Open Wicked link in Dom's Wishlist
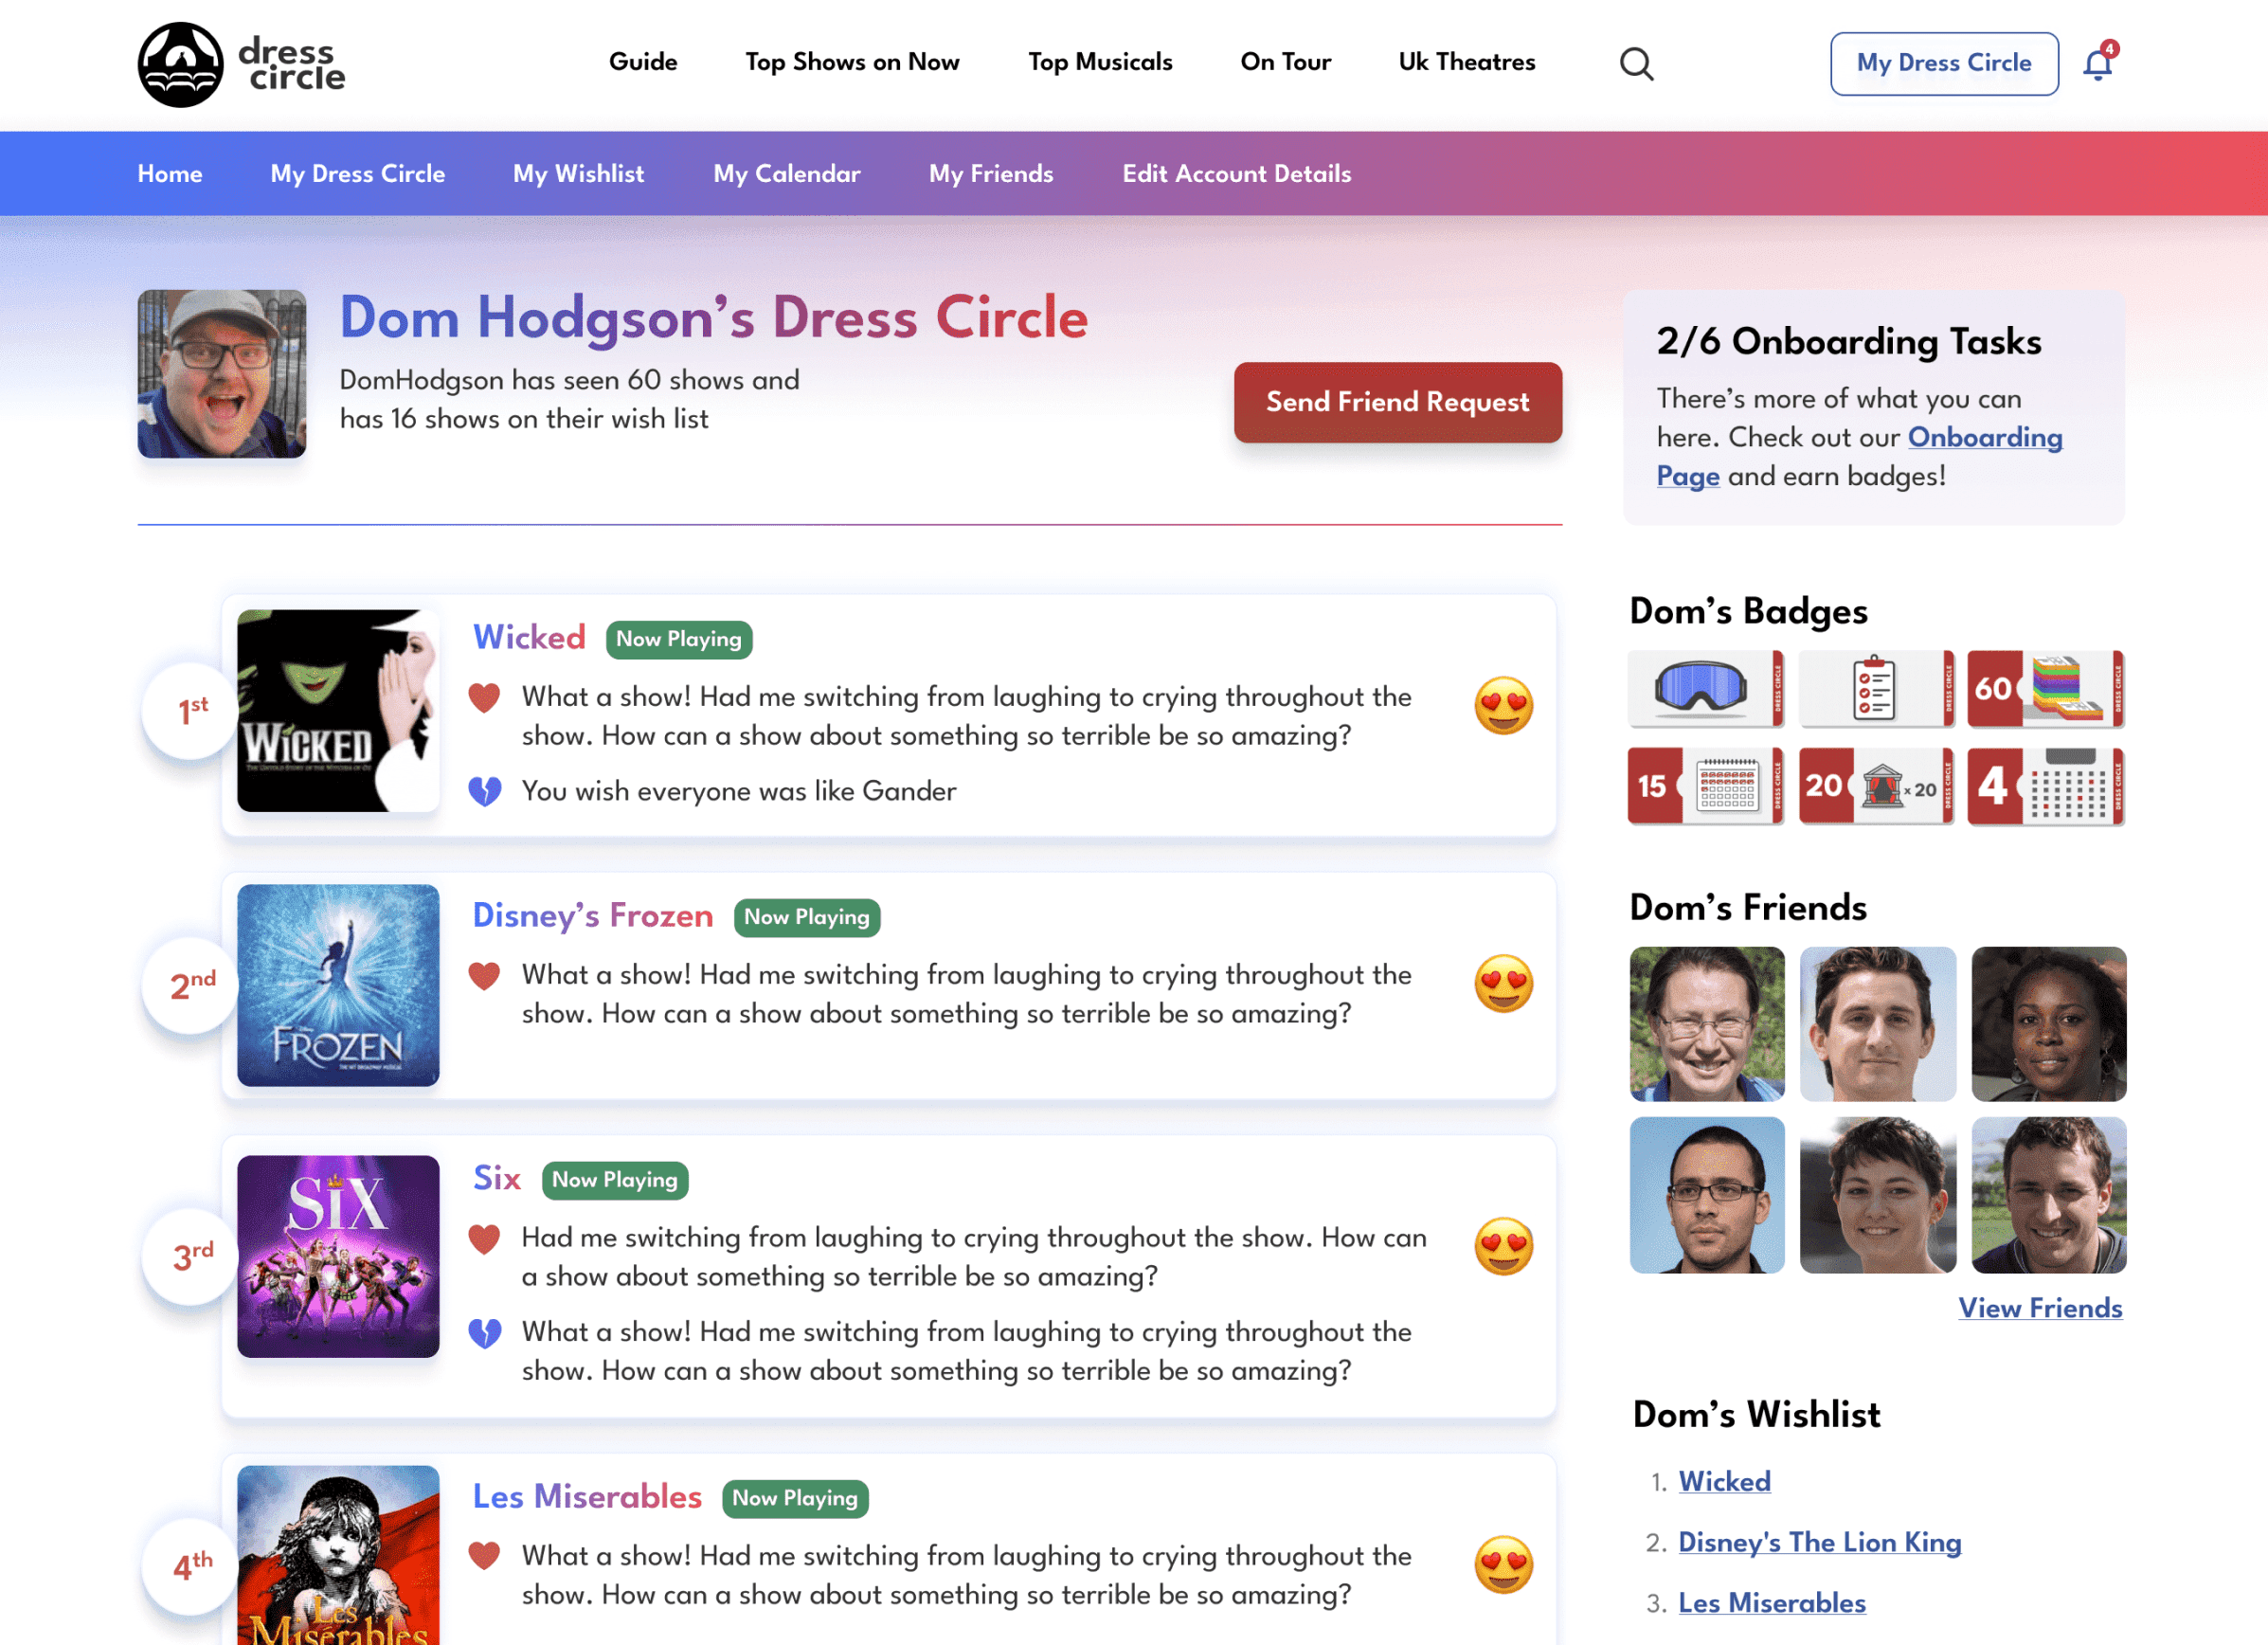Viewport: 2268px width, 1645px height. (1724, 1481)
